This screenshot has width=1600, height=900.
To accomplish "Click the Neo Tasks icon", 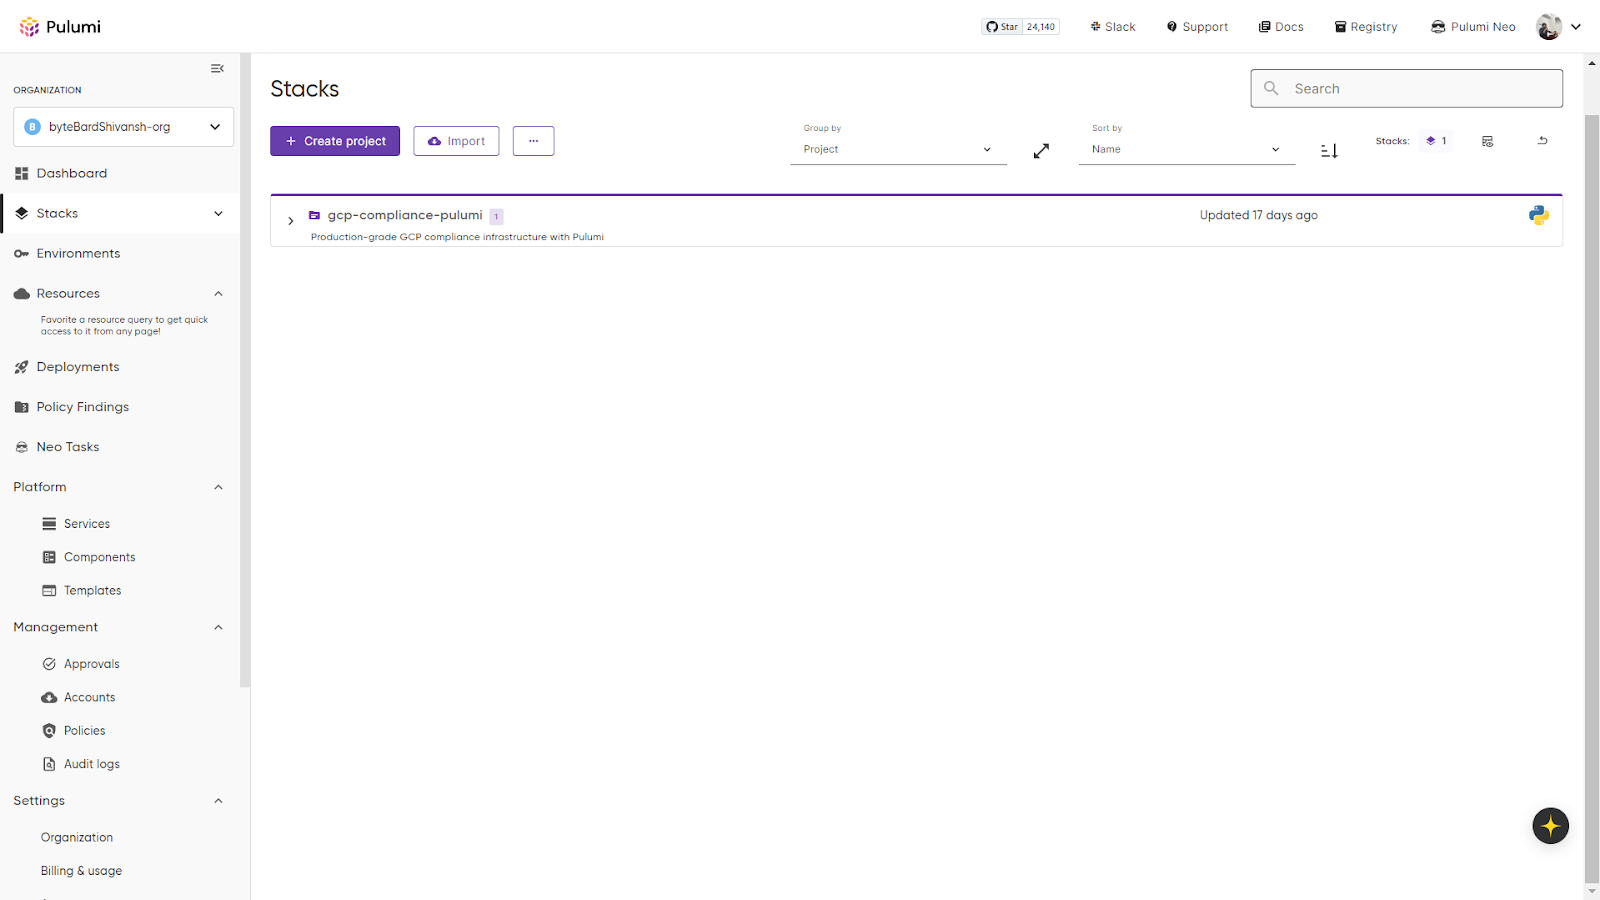I will pos(22,447).
